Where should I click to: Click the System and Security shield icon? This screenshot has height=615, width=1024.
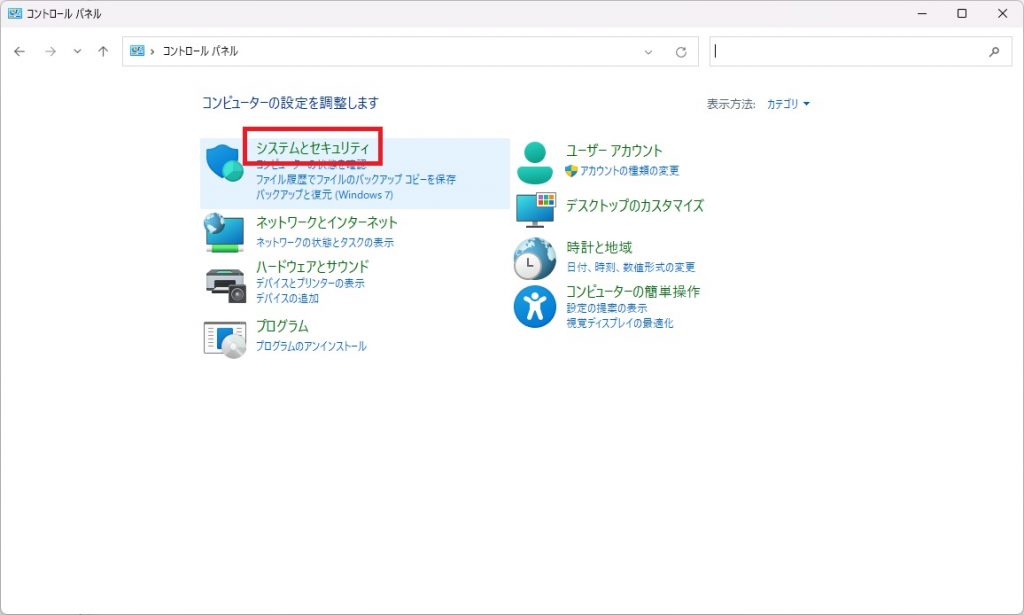[x=225, y=163]
